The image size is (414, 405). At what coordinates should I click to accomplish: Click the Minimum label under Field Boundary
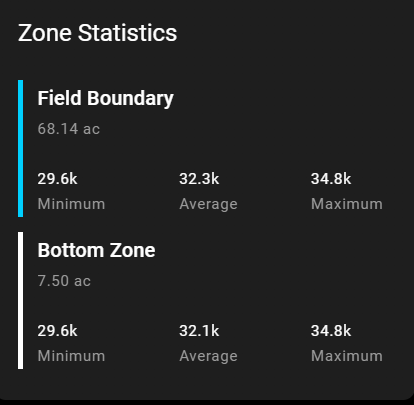click(x=71, y=204)
